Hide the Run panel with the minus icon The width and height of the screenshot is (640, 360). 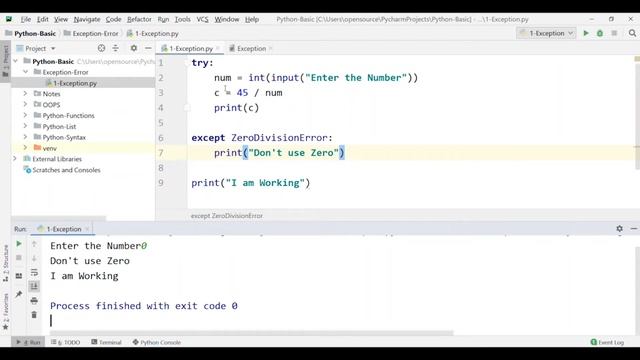tap(633, 229)
